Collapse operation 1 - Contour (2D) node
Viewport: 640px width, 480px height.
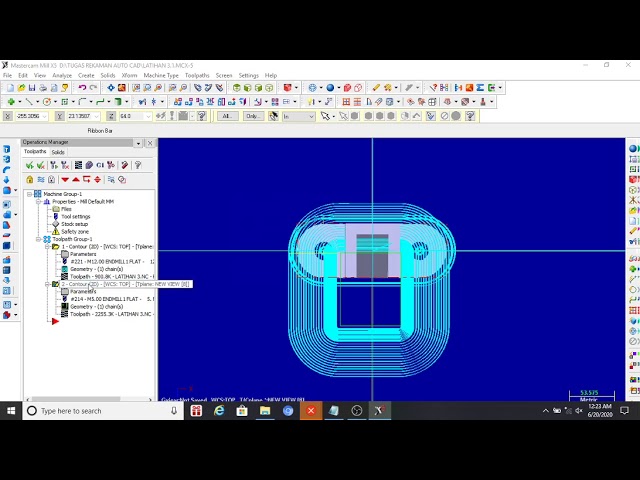[x=47, y=247]
